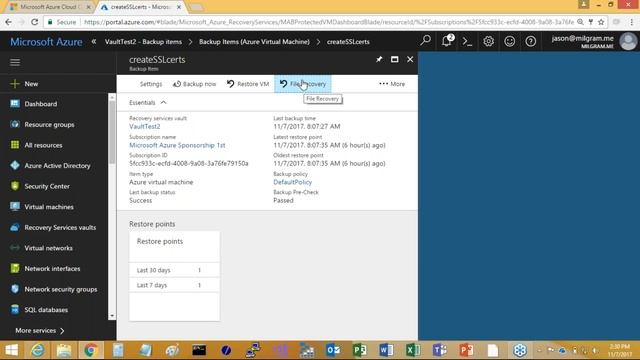Click the sidebar scrollbar thumb
This screenshot has width=640, height=360.
(x=112, y=133)
